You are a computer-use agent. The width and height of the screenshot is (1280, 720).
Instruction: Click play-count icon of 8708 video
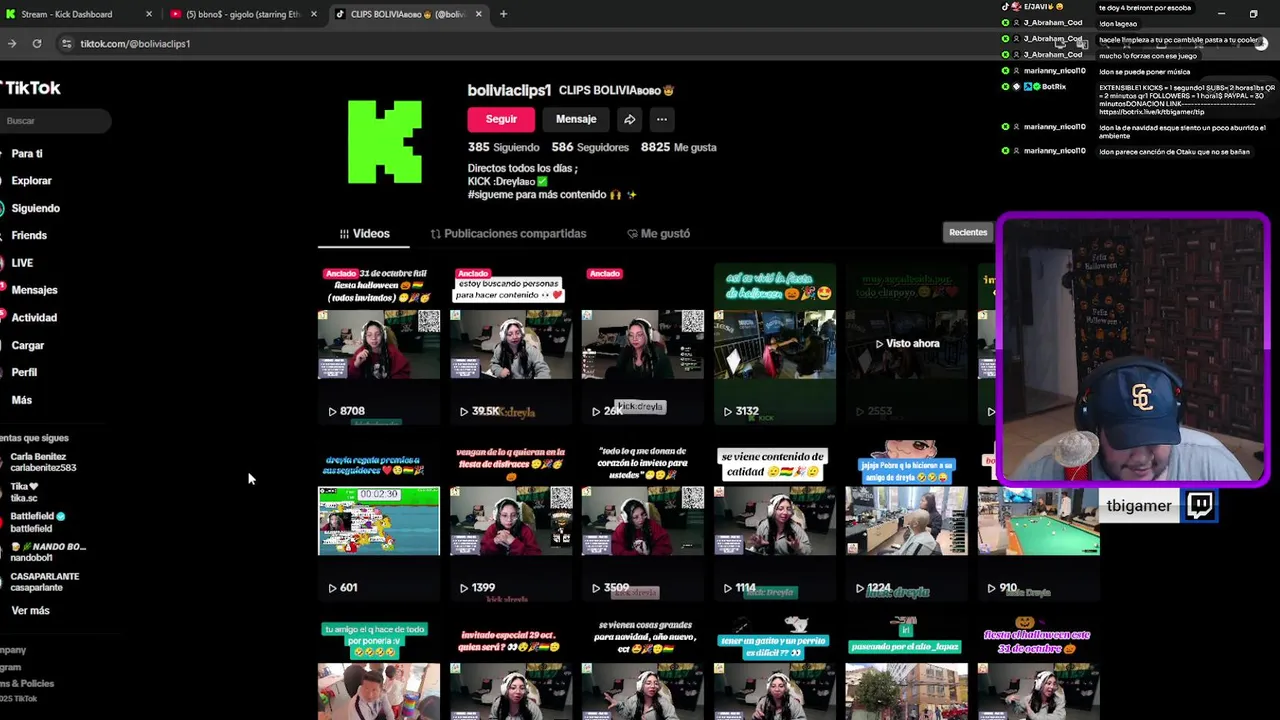pyautogui.click(x=332, y=411)
